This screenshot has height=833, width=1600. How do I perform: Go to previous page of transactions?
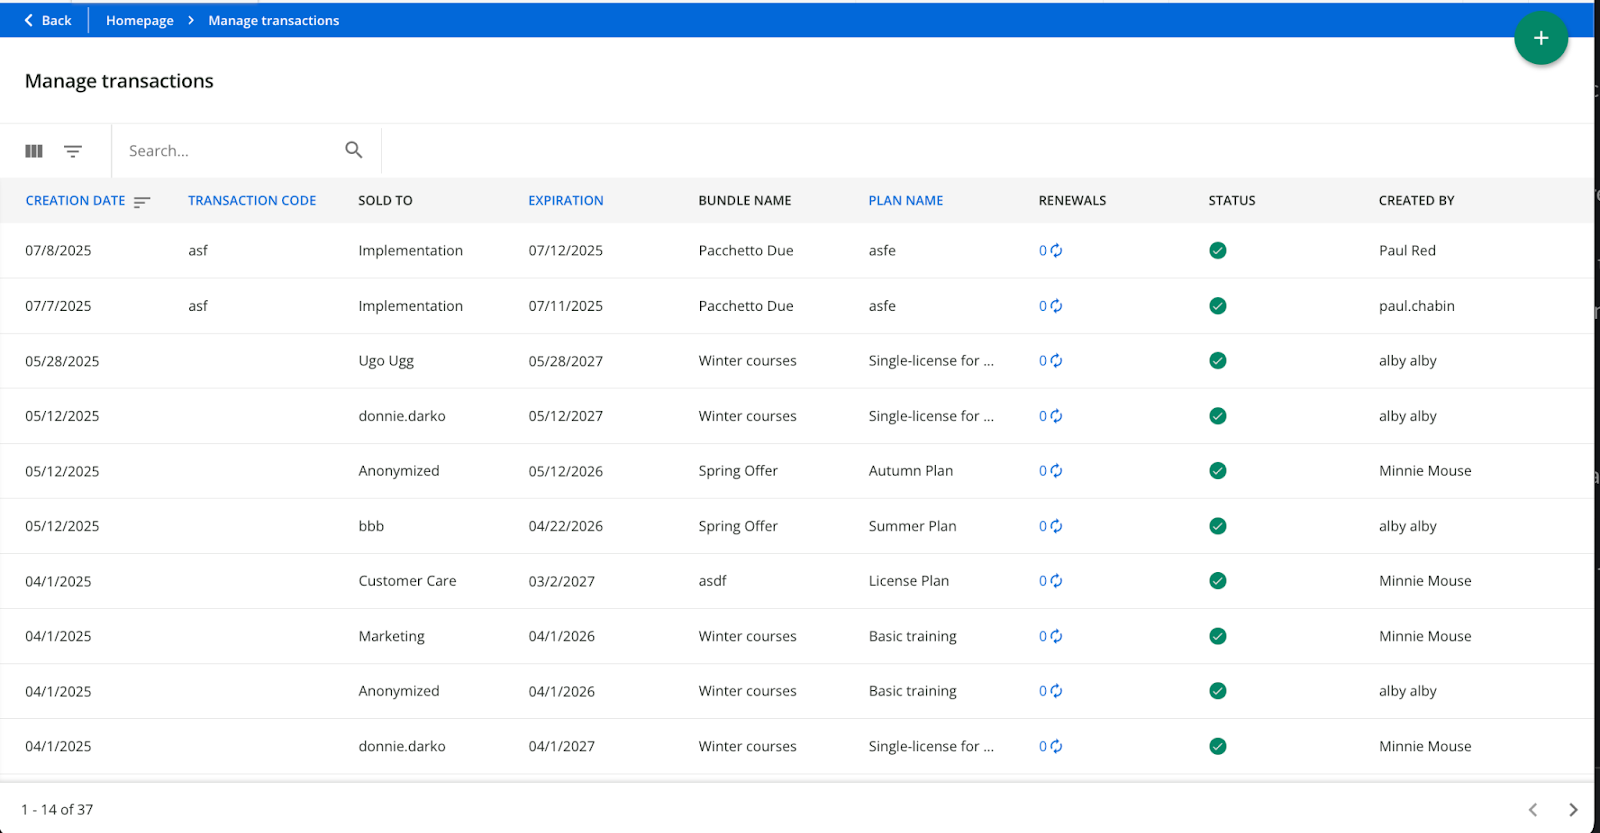(1532, 810)
